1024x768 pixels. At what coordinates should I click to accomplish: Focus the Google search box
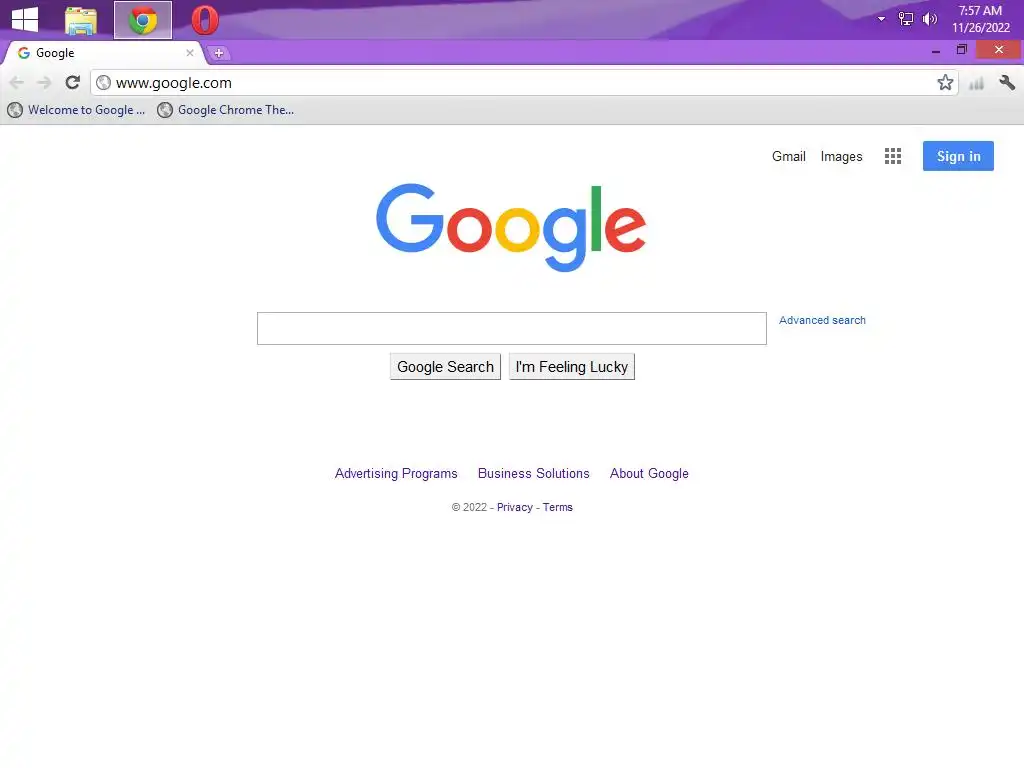511,328
